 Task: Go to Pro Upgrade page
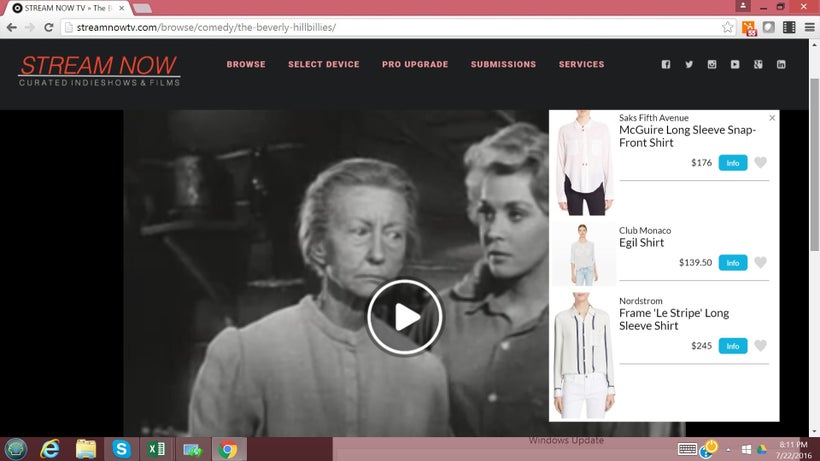point(415,64)
